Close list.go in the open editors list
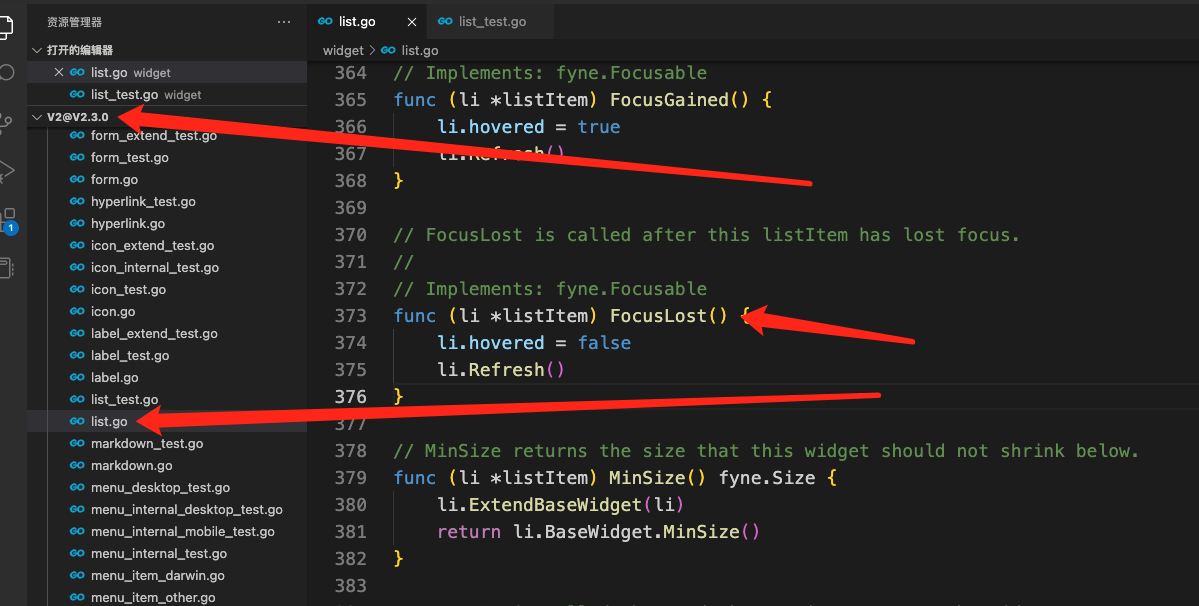1199x606 pixels. [59, 73]
